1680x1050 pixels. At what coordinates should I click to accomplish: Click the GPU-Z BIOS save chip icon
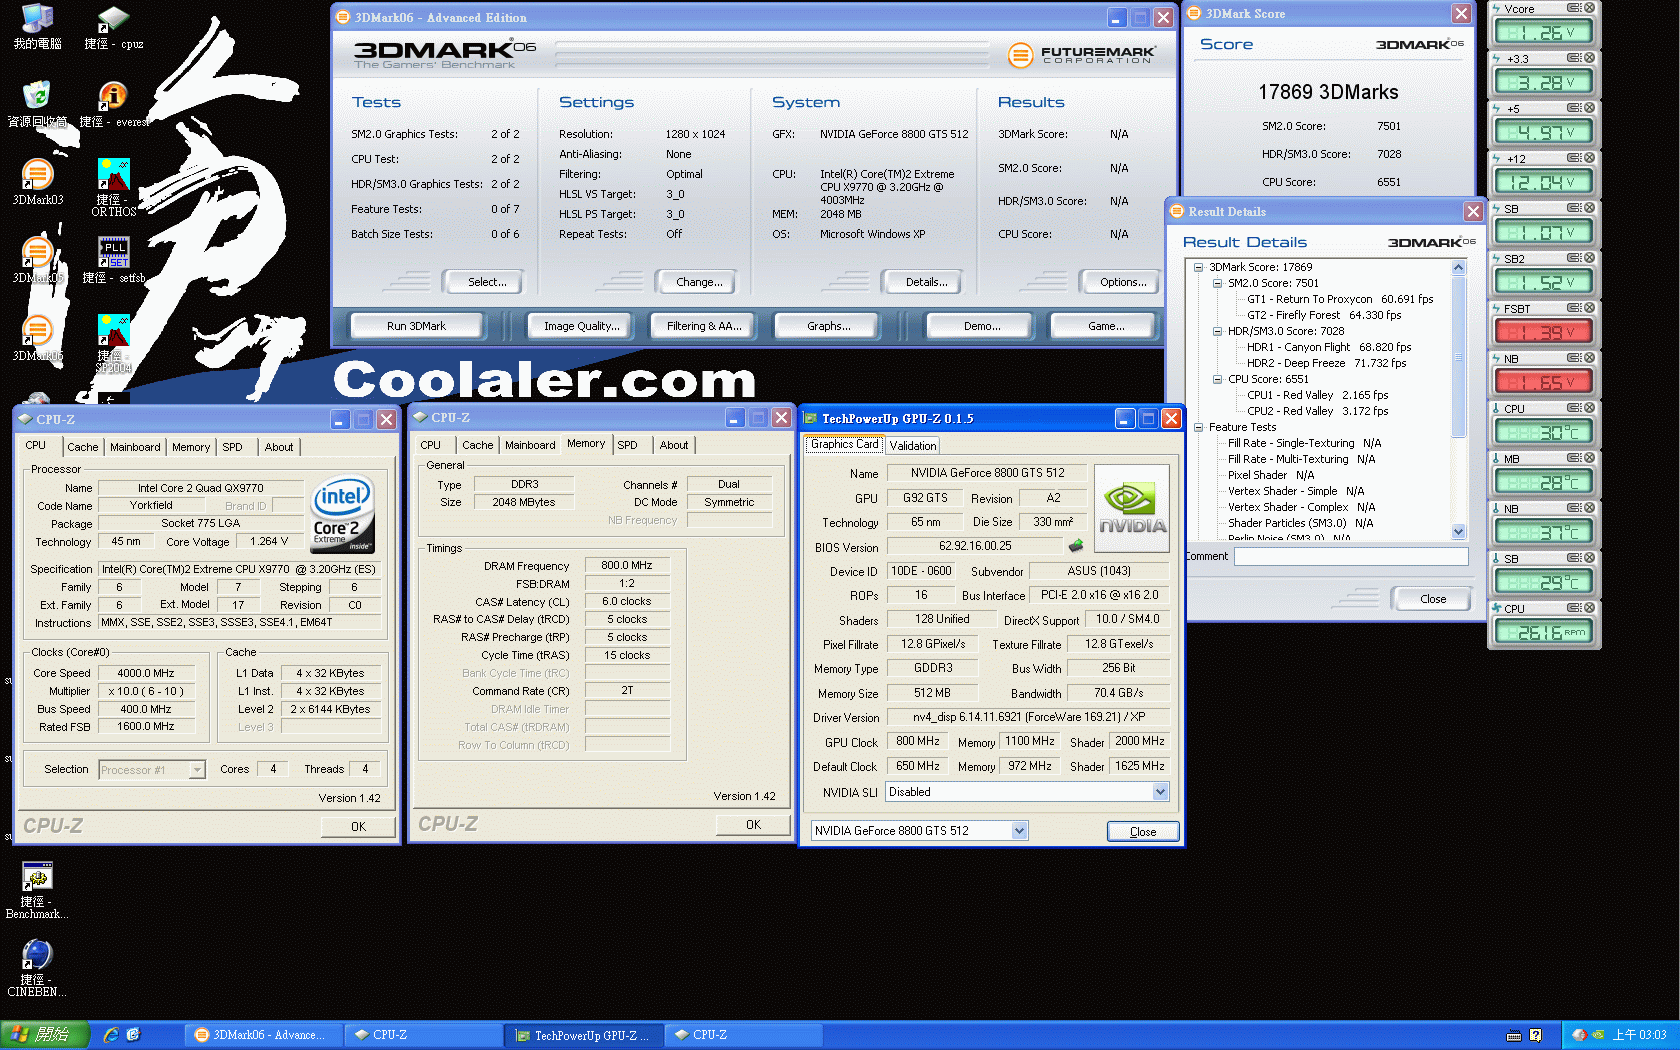pyautogui.click(x=1076, y=546)
